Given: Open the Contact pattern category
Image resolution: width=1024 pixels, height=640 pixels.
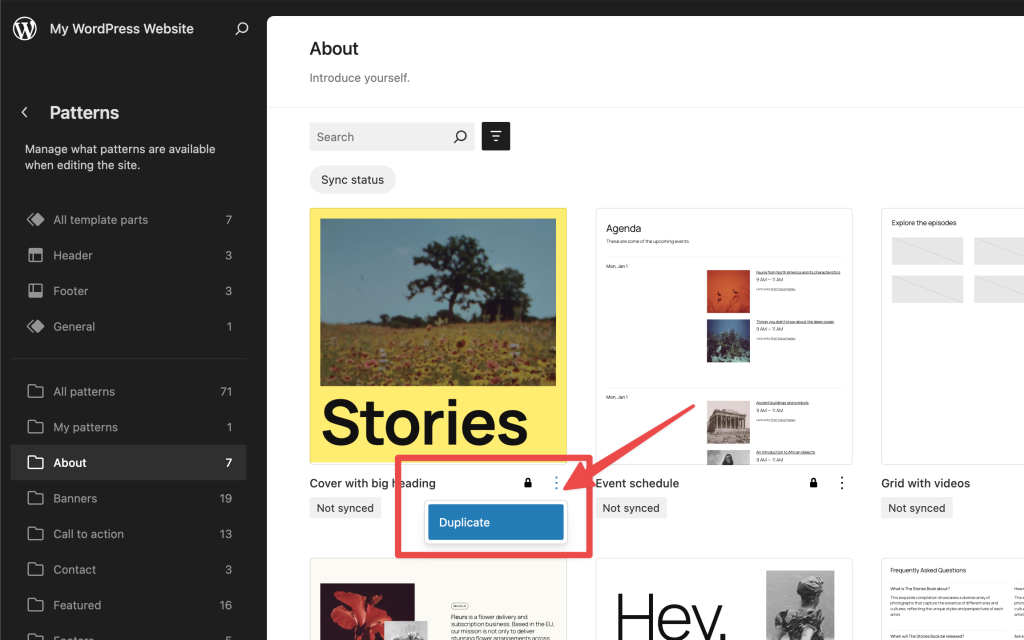Looking at the screenshot, I should 74,569.
